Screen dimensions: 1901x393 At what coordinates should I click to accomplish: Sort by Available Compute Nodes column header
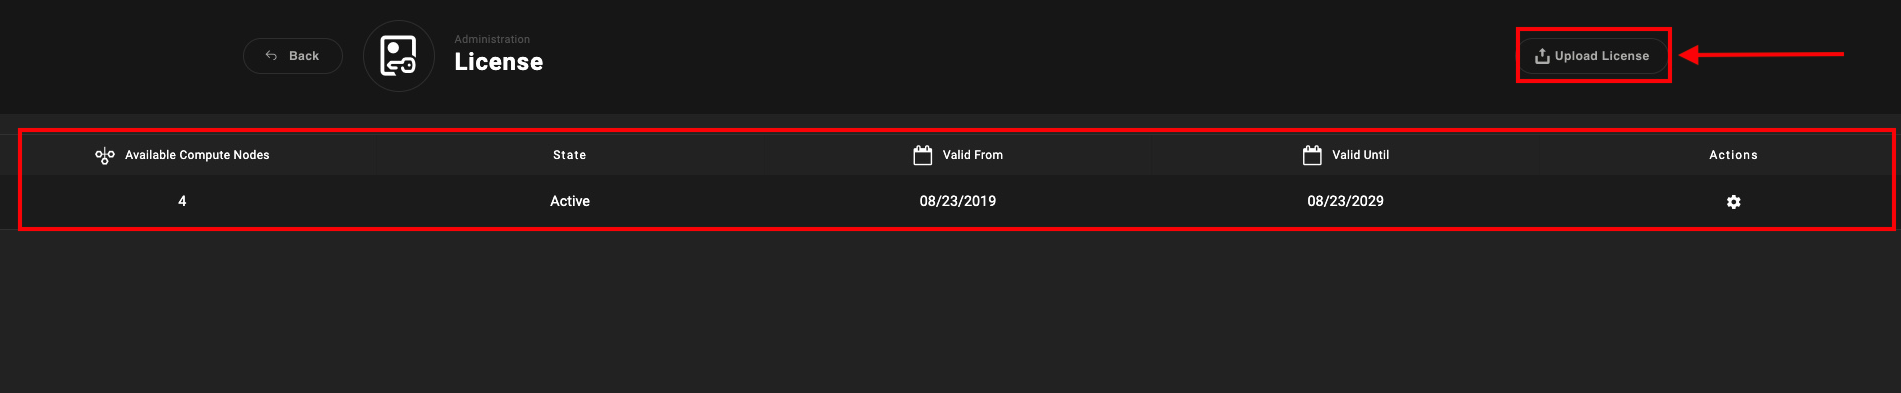click(197, 155)
